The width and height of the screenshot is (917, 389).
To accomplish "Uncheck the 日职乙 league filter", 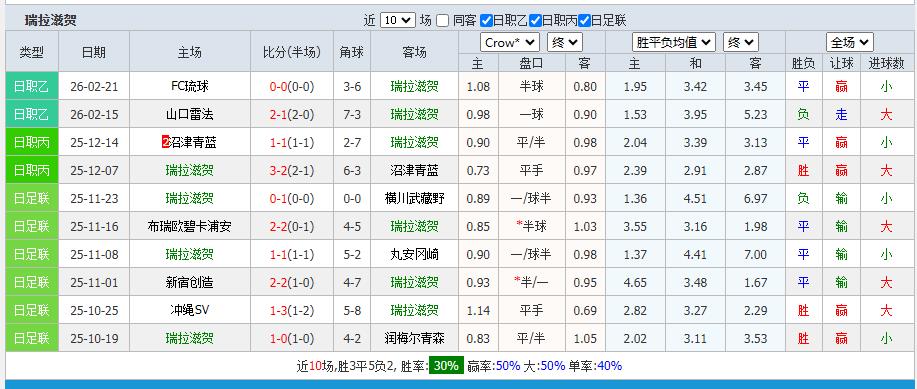I will (486, 20).
